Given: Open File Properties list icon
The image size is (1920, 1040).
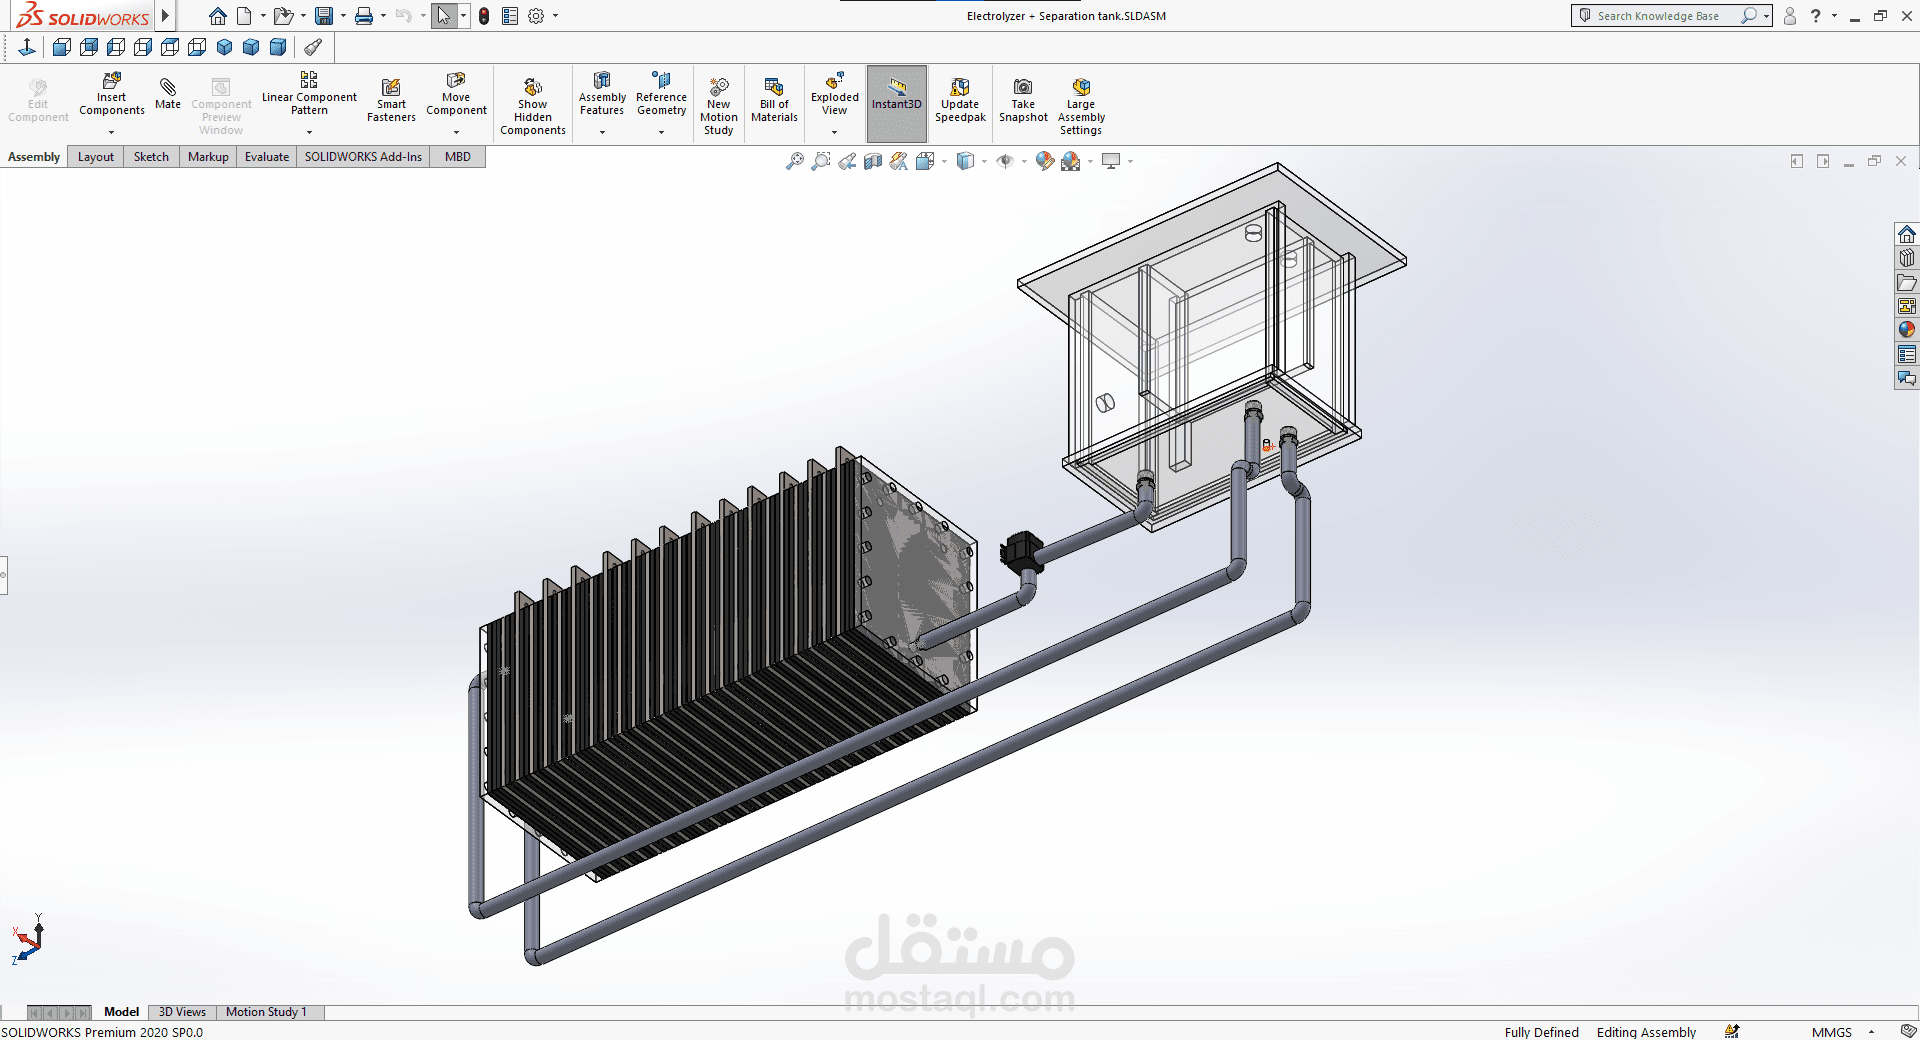Looking at the screenshot, I should click(x=510, y=16).
